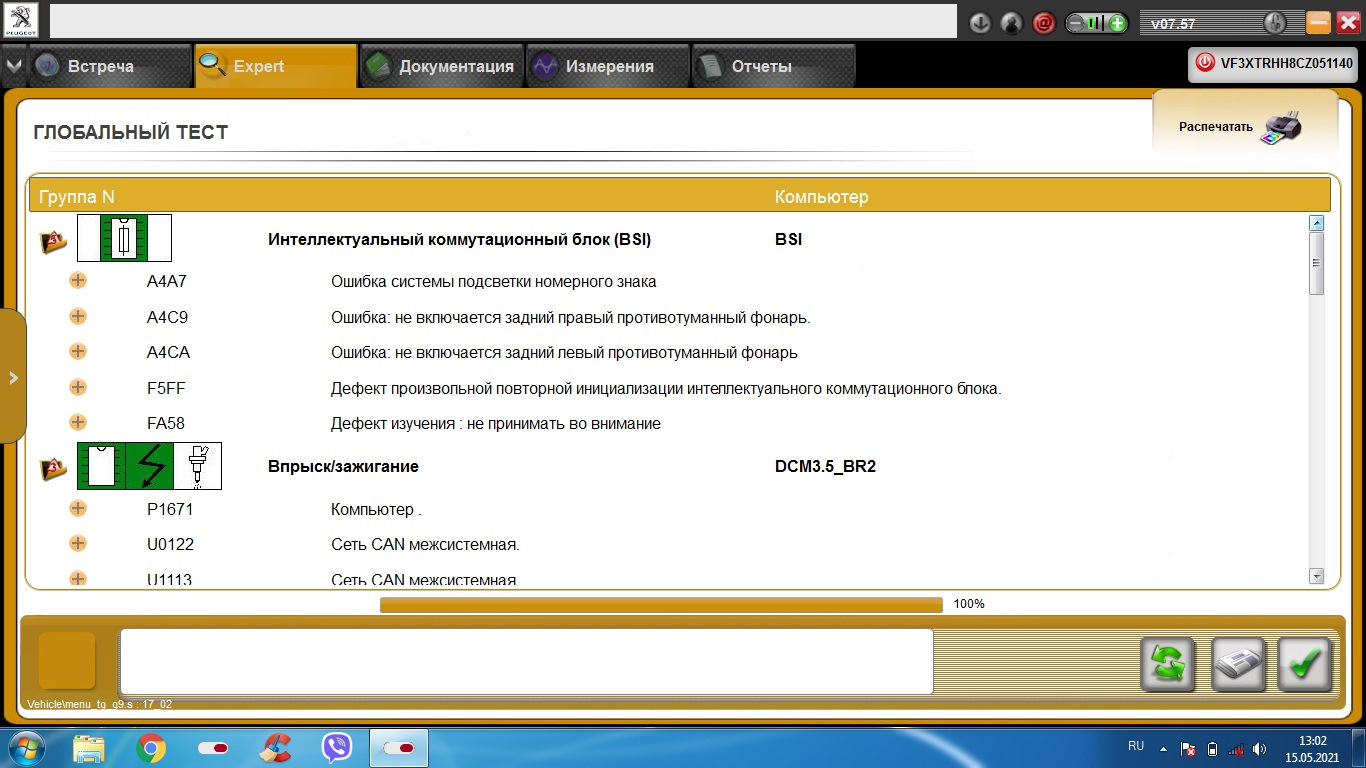Open the newspaper report button
The height and width of the screenshot is (768, 1366).
coord(1239,664)
